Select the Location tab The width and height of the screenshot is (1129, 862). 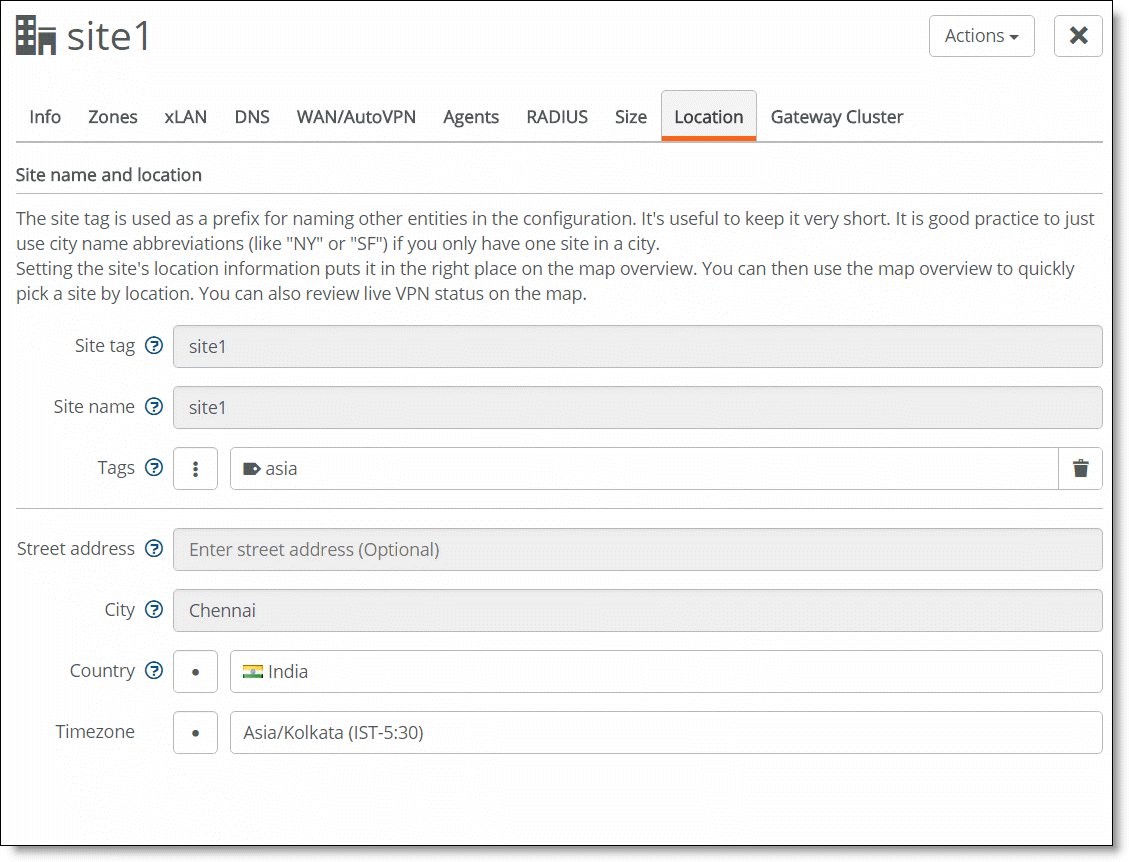[x=709, y=116]
